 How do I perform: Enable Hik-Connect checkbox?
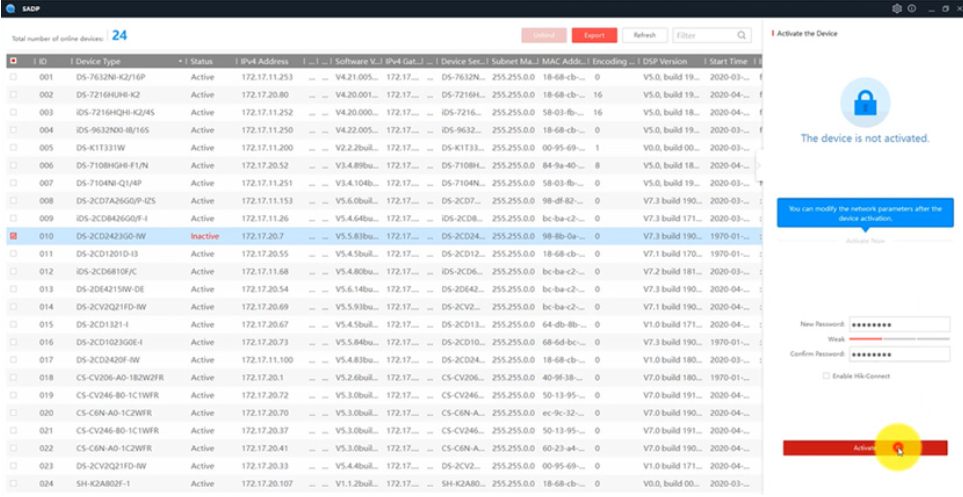pos(826,376)
